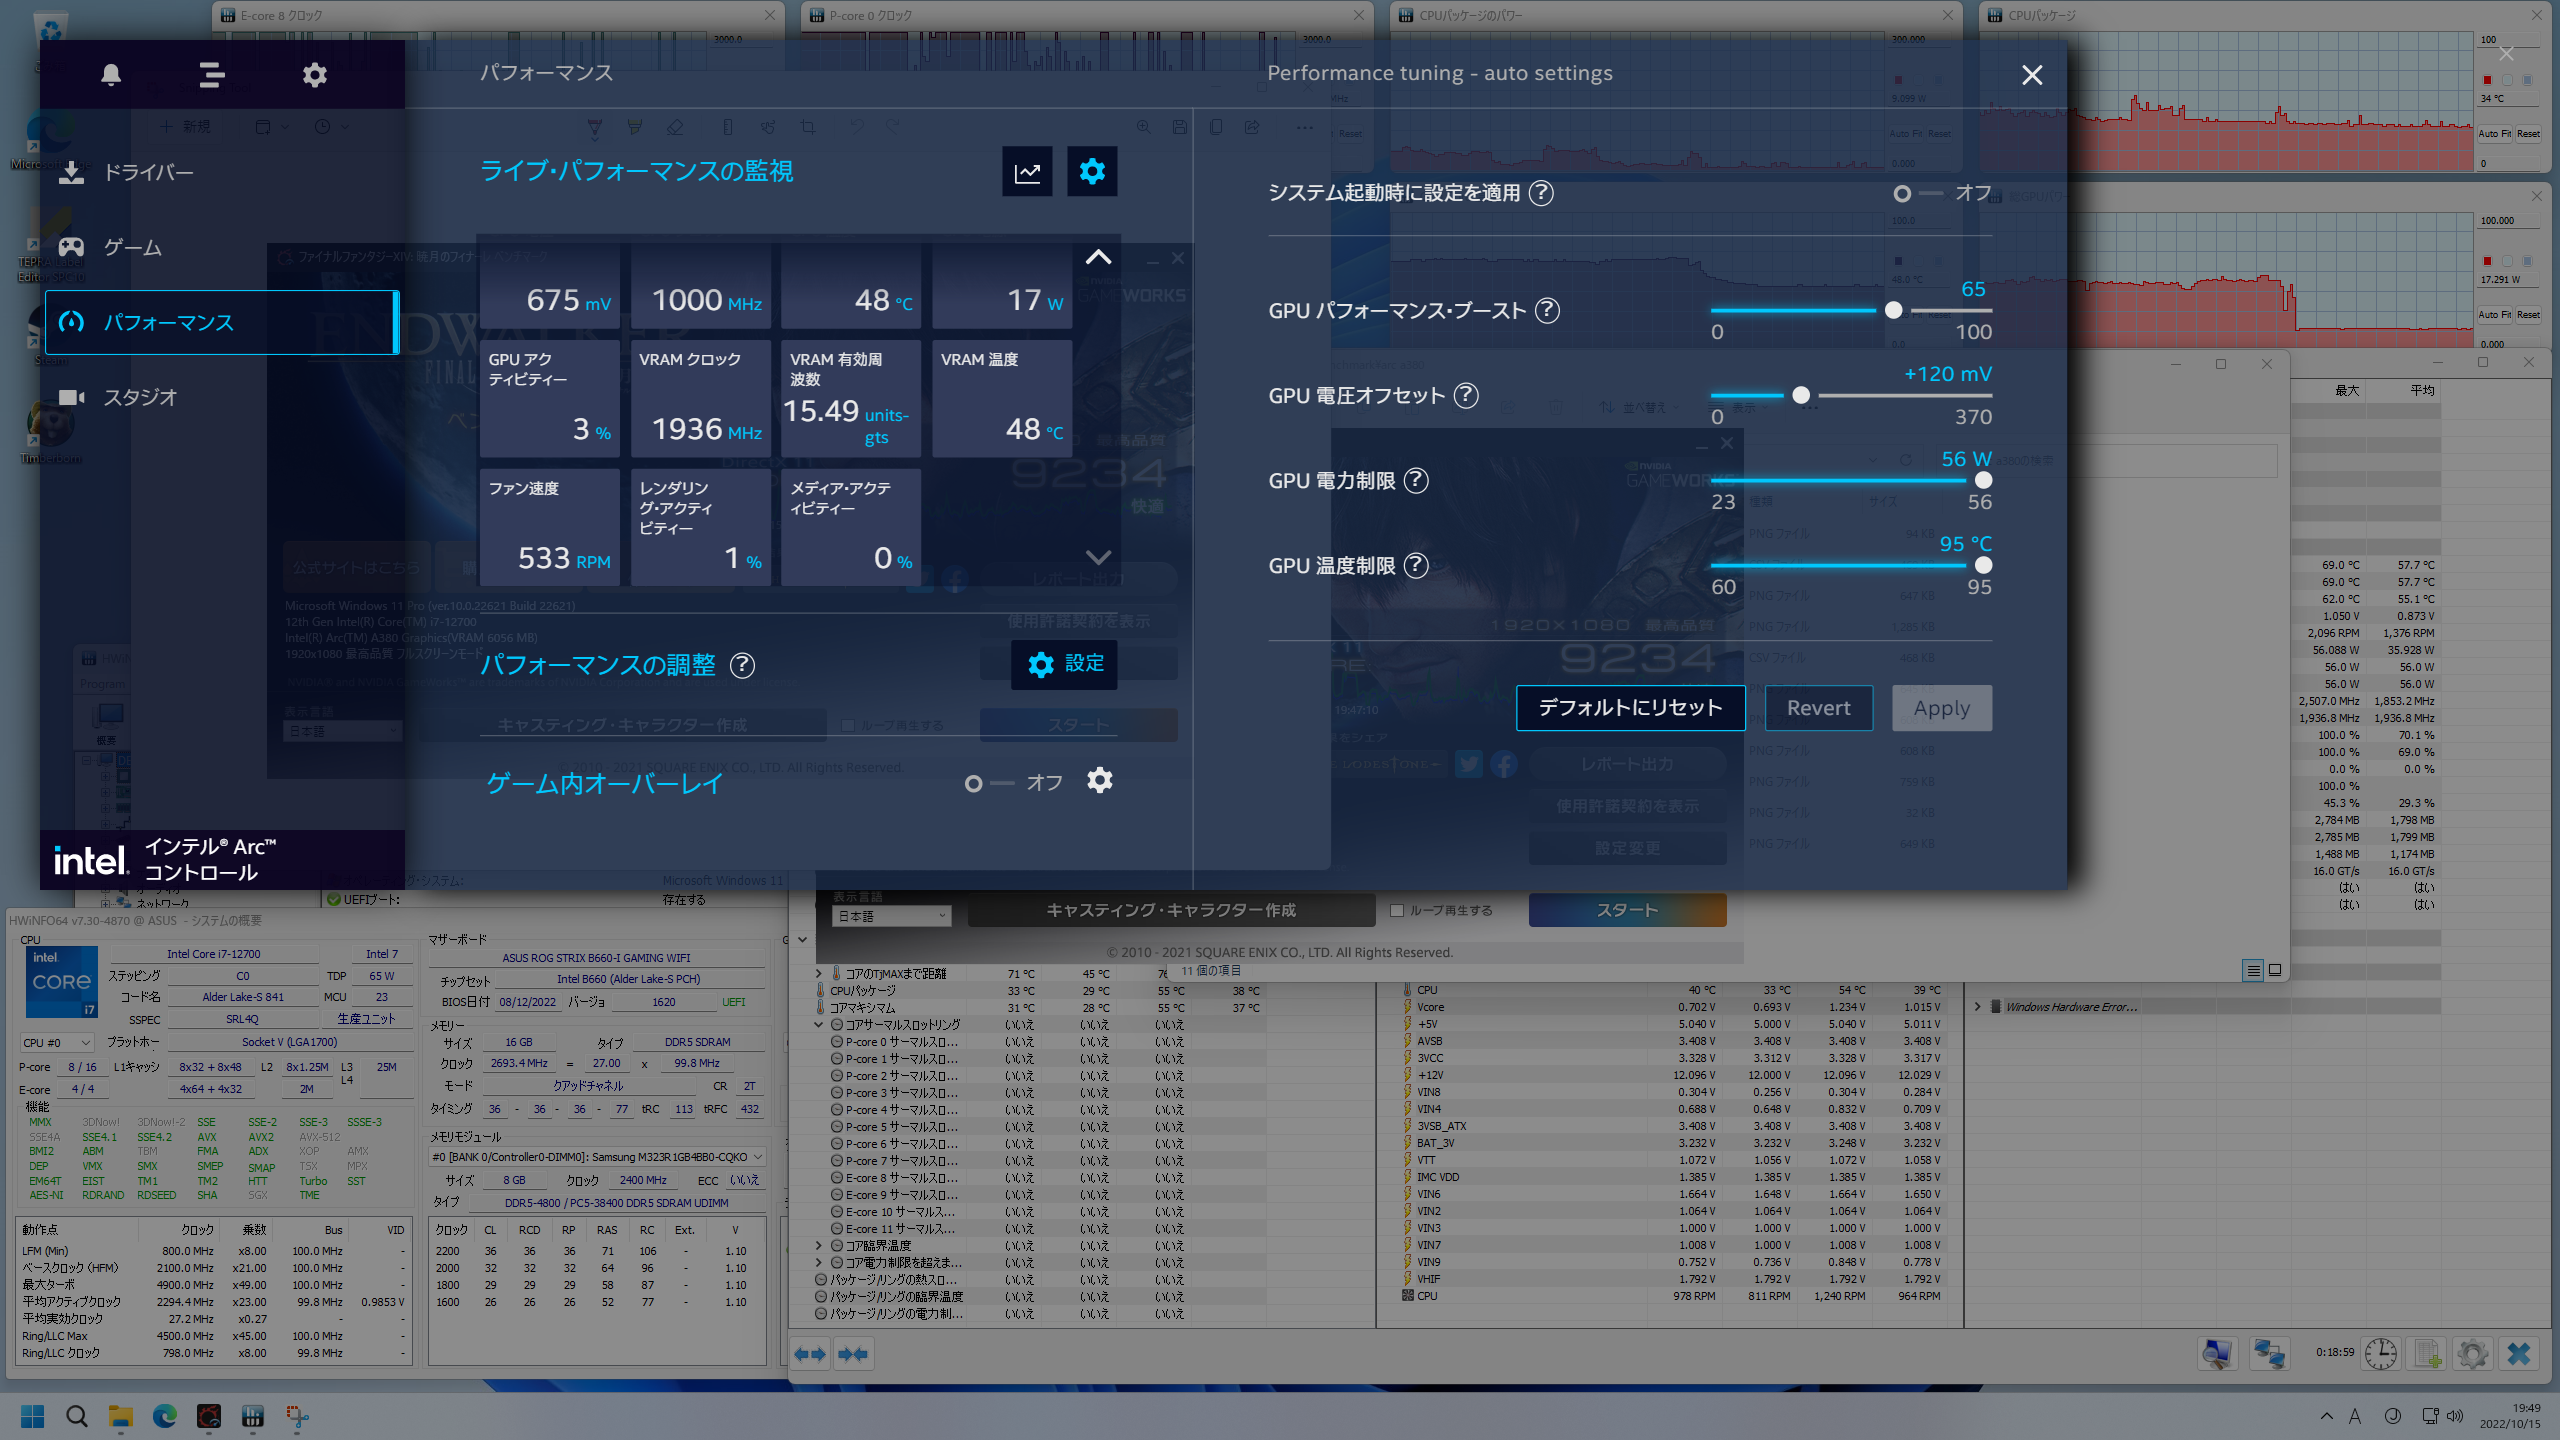The image size is (2560, 1440).
Task: Open live performance monitoring gear settings
Action: (x=1092, y=172)
